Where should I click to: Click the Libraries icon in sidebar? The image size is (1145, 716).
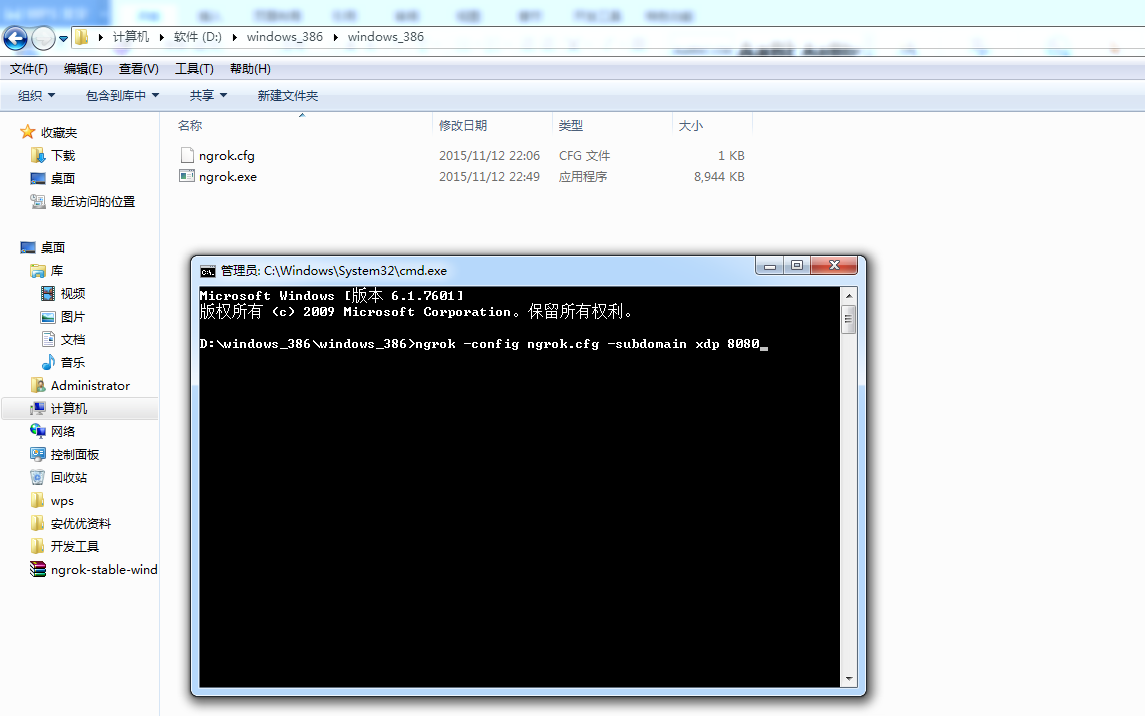(38, 271)
